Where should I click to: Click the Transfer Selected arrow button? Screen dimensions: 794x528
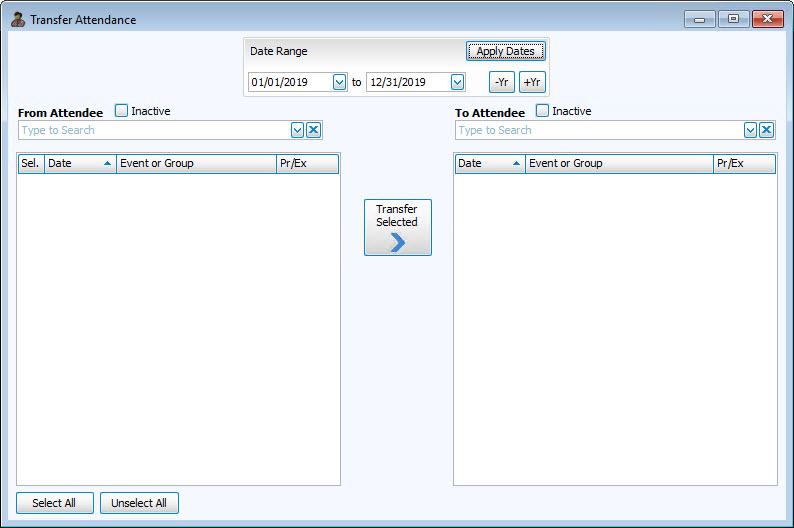pyautogui.click(x=397, y=227)
